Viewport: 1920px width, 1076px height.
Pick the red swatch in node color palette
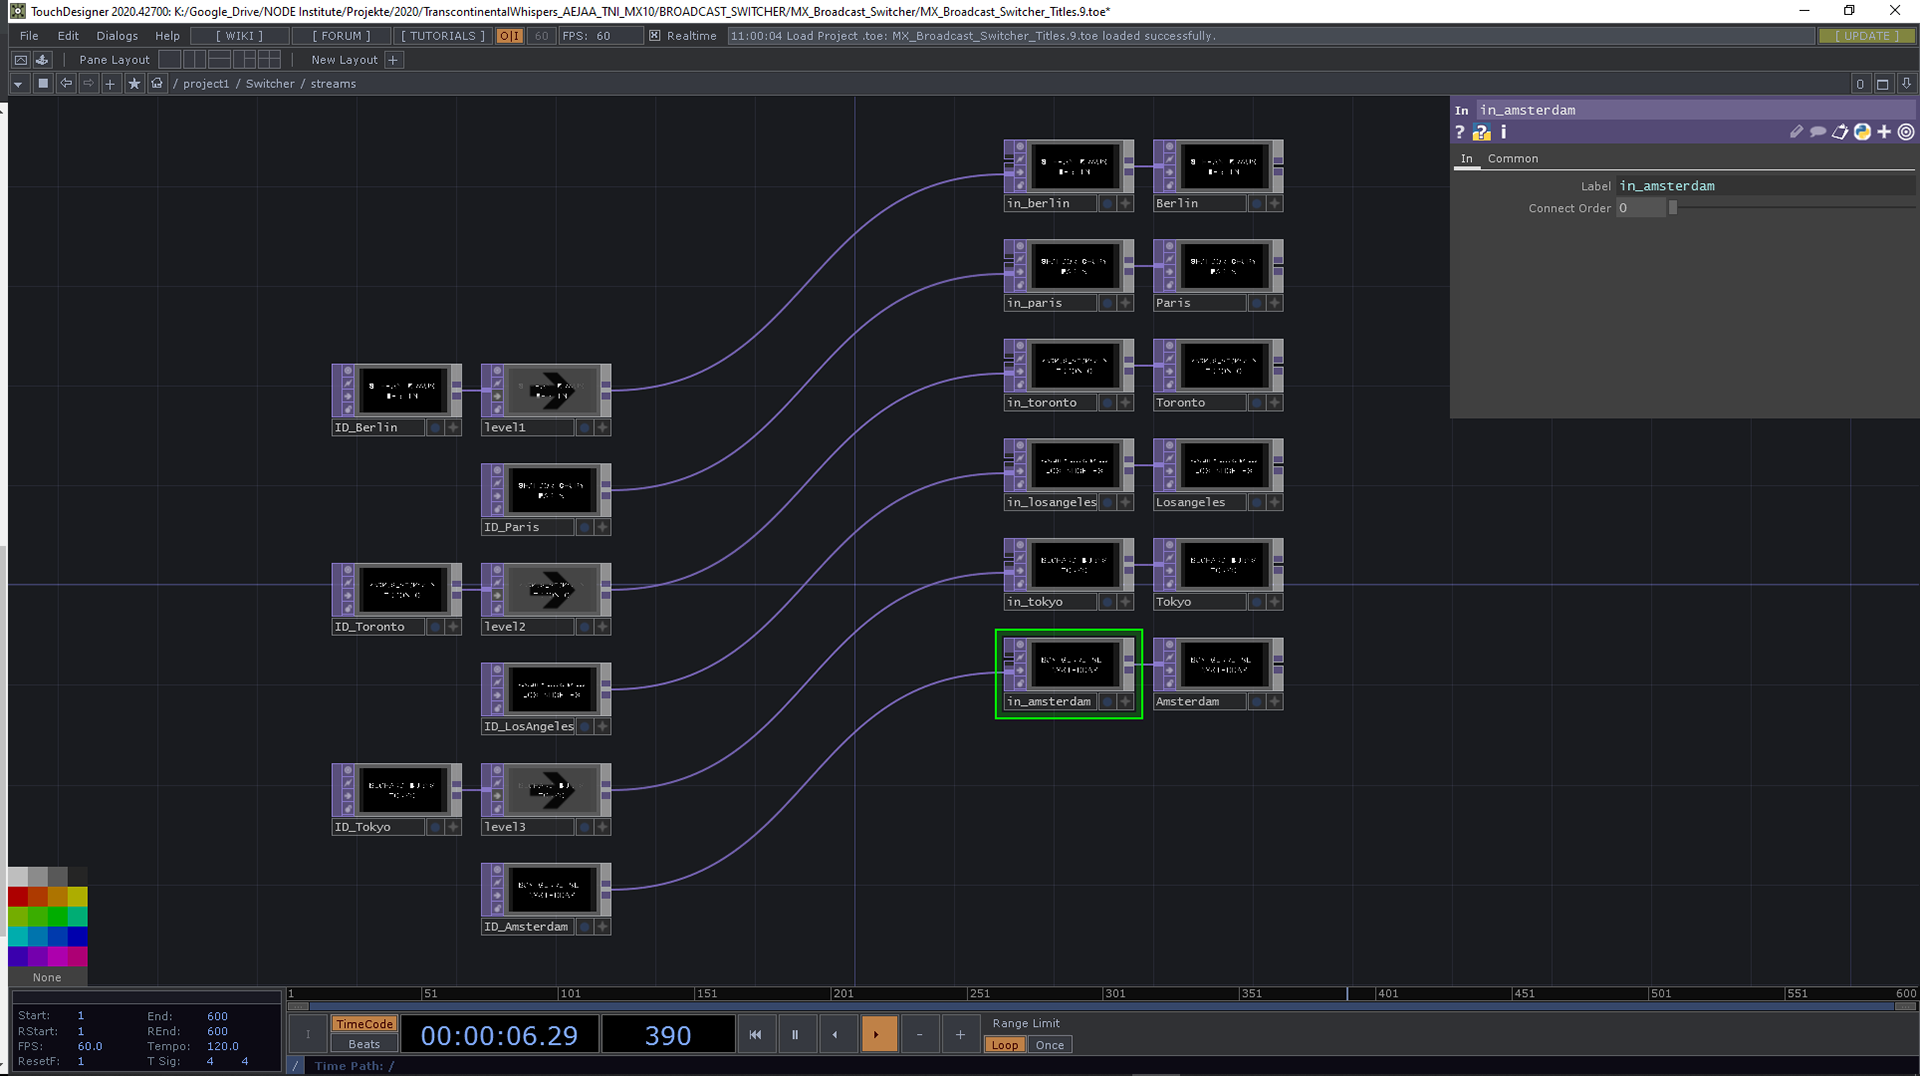click(x=18, y=897)
